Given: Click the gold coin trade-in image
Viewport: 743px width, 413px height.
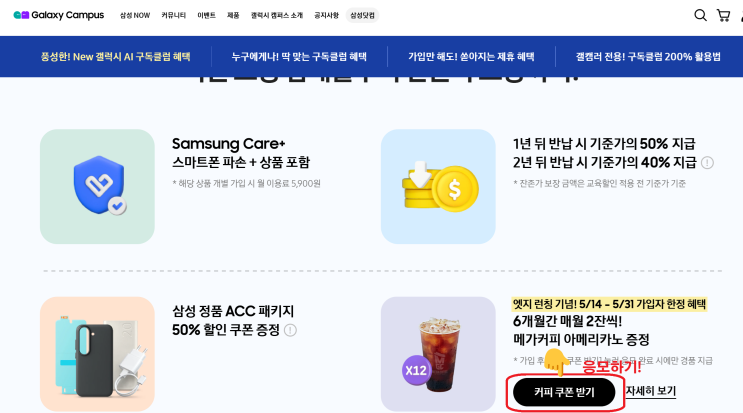Looking at the screenshot, I should point(438,187).
